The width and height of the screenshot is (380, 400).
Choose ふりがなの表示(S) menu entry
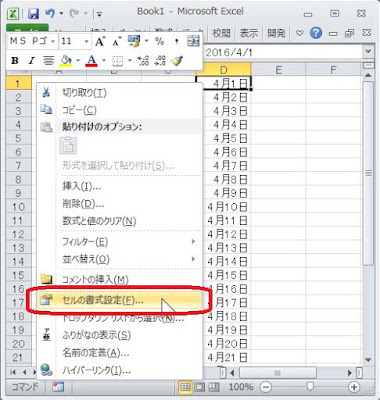tap(119, 335)
